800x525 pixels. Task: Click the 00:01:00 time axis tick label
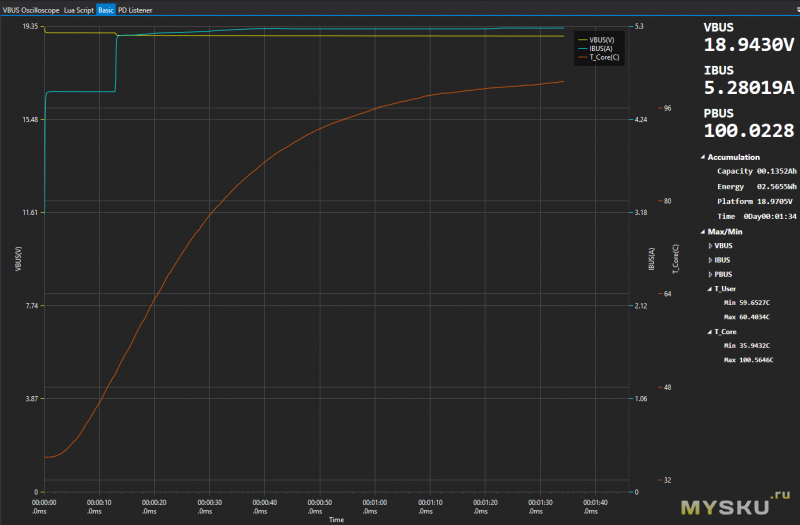click(x=374, y=506)
